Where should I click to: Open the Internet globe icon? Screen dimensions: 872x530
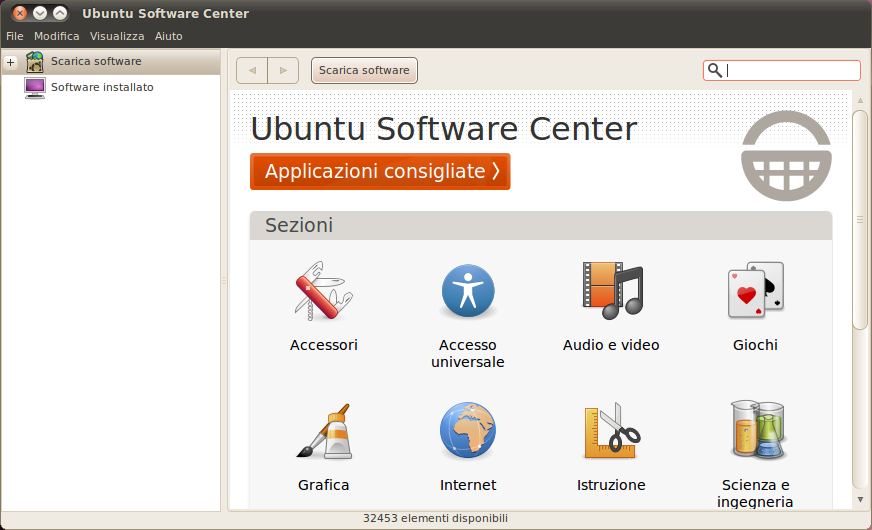[468, 430]
